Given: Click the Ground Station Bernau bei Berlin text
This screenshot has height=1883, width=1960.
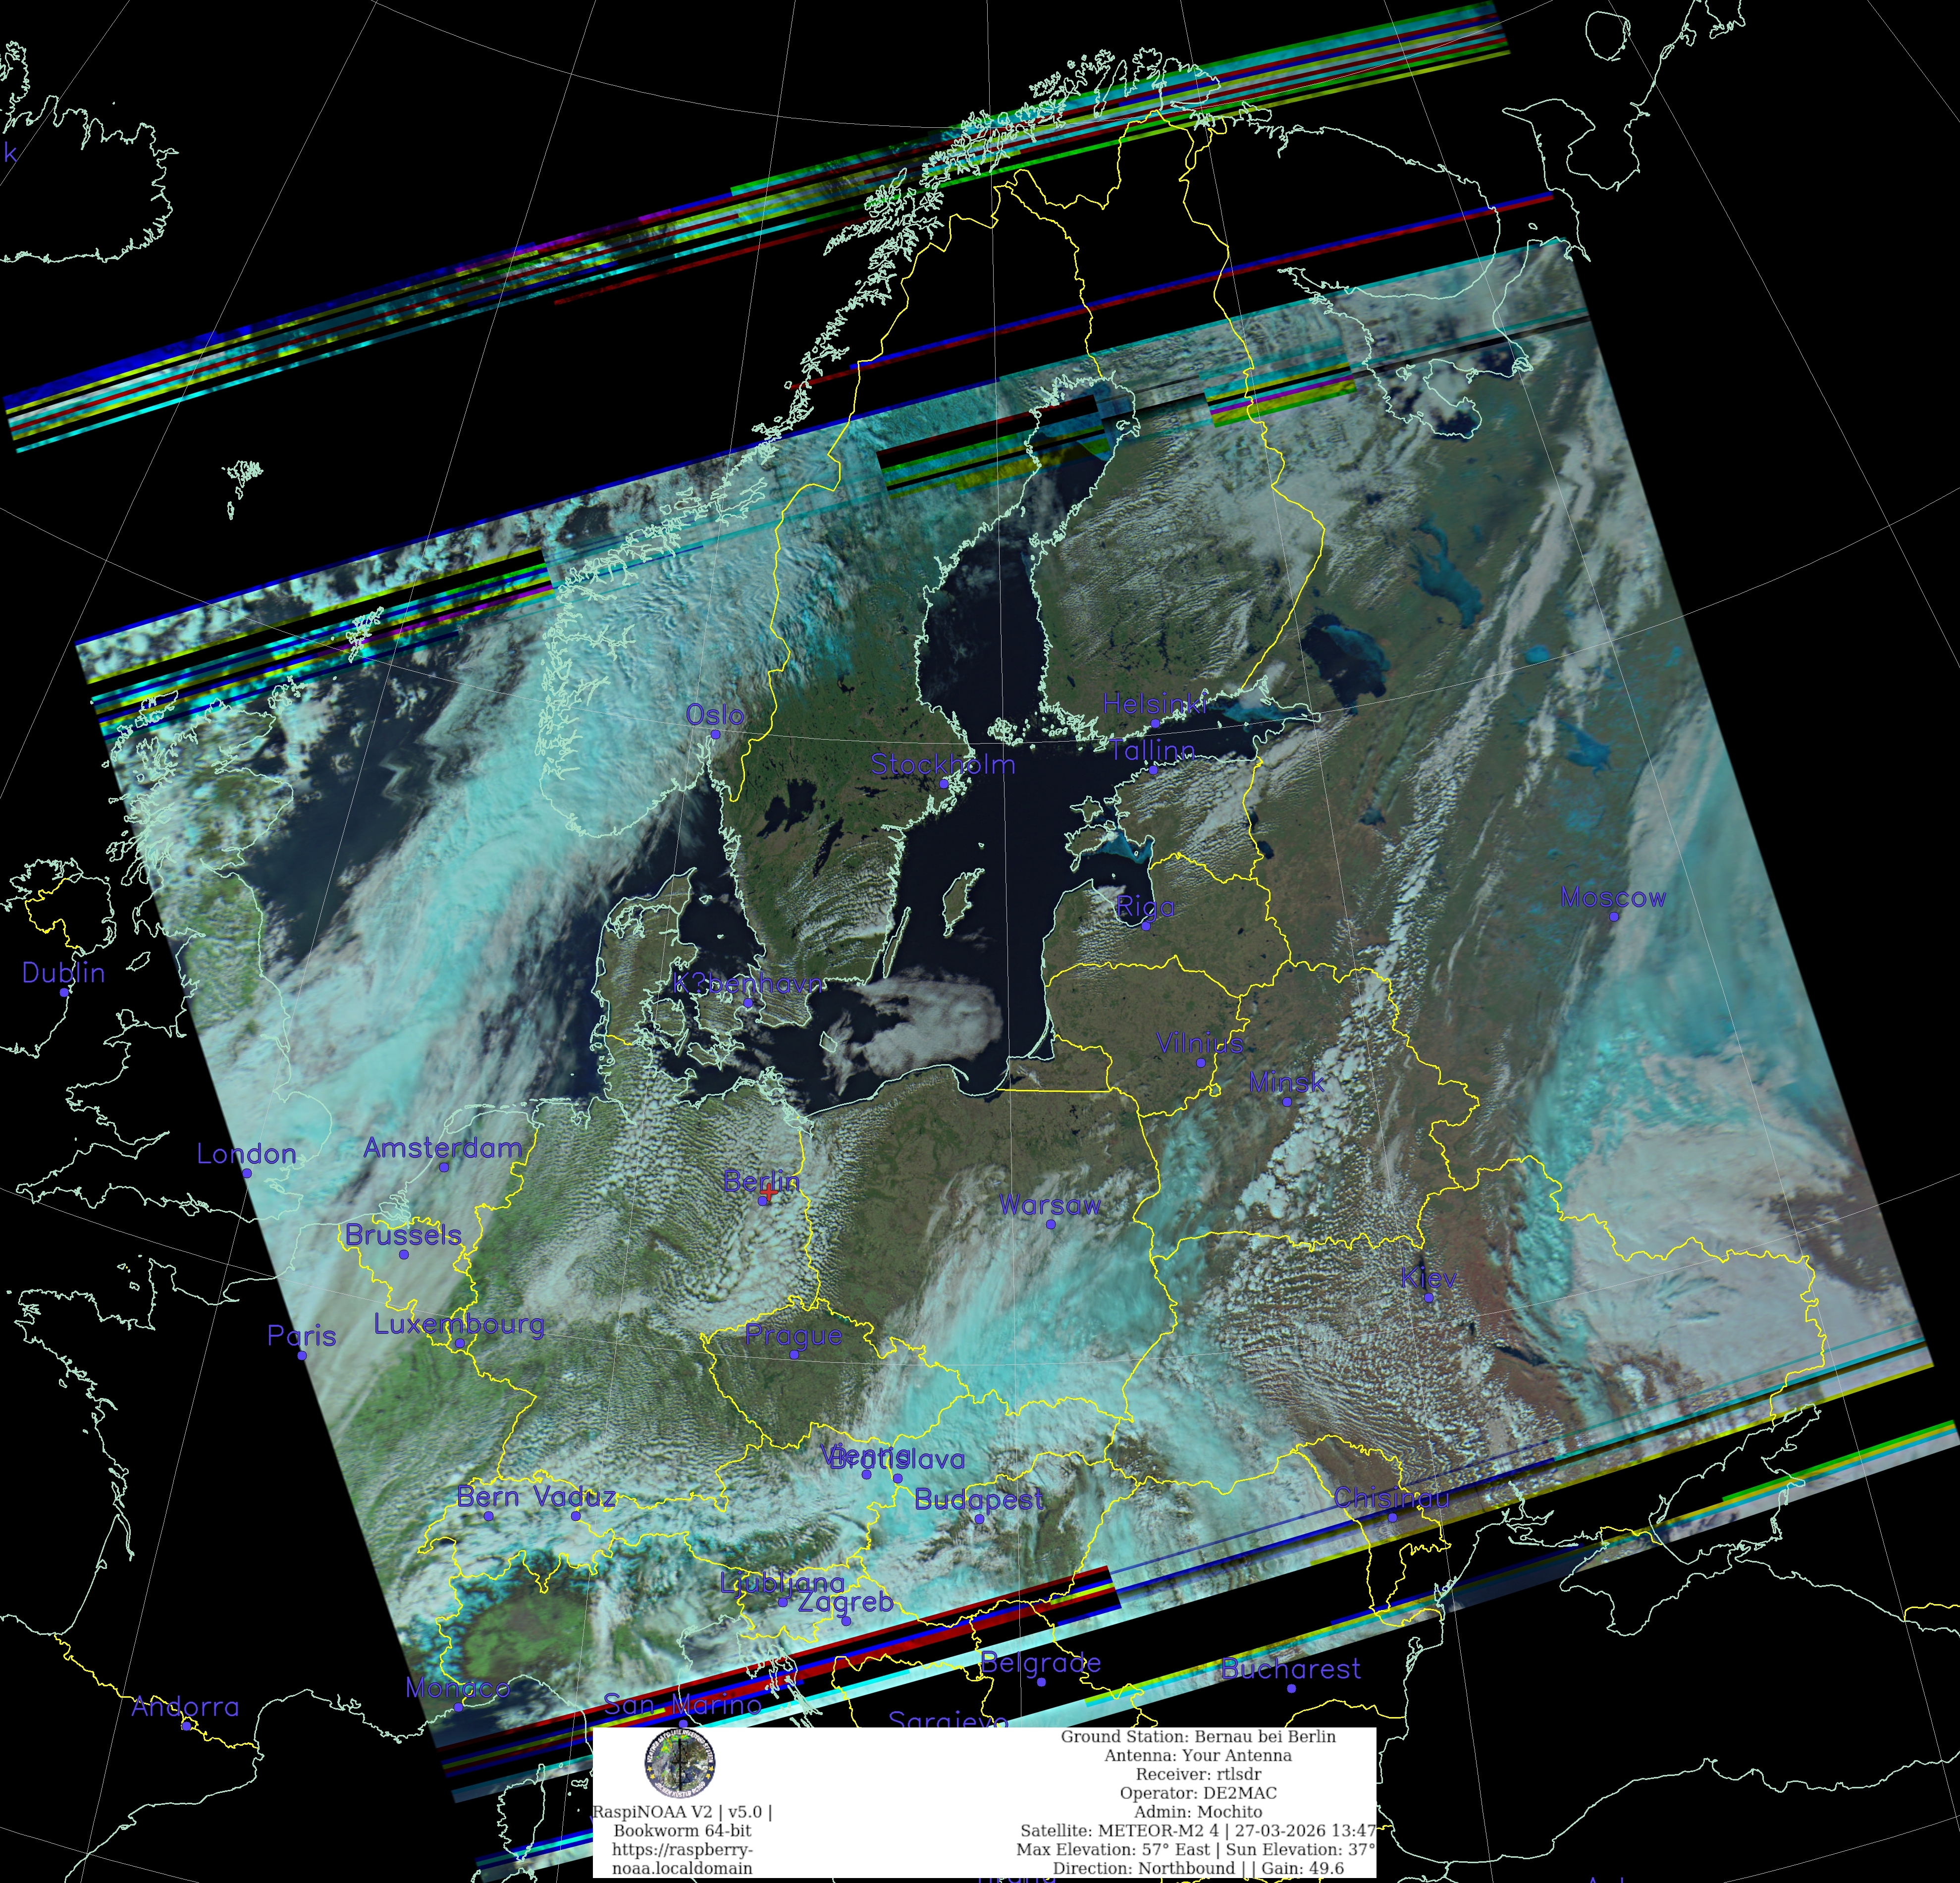Looking at the screenshot, I should tap(1197, 1736).
